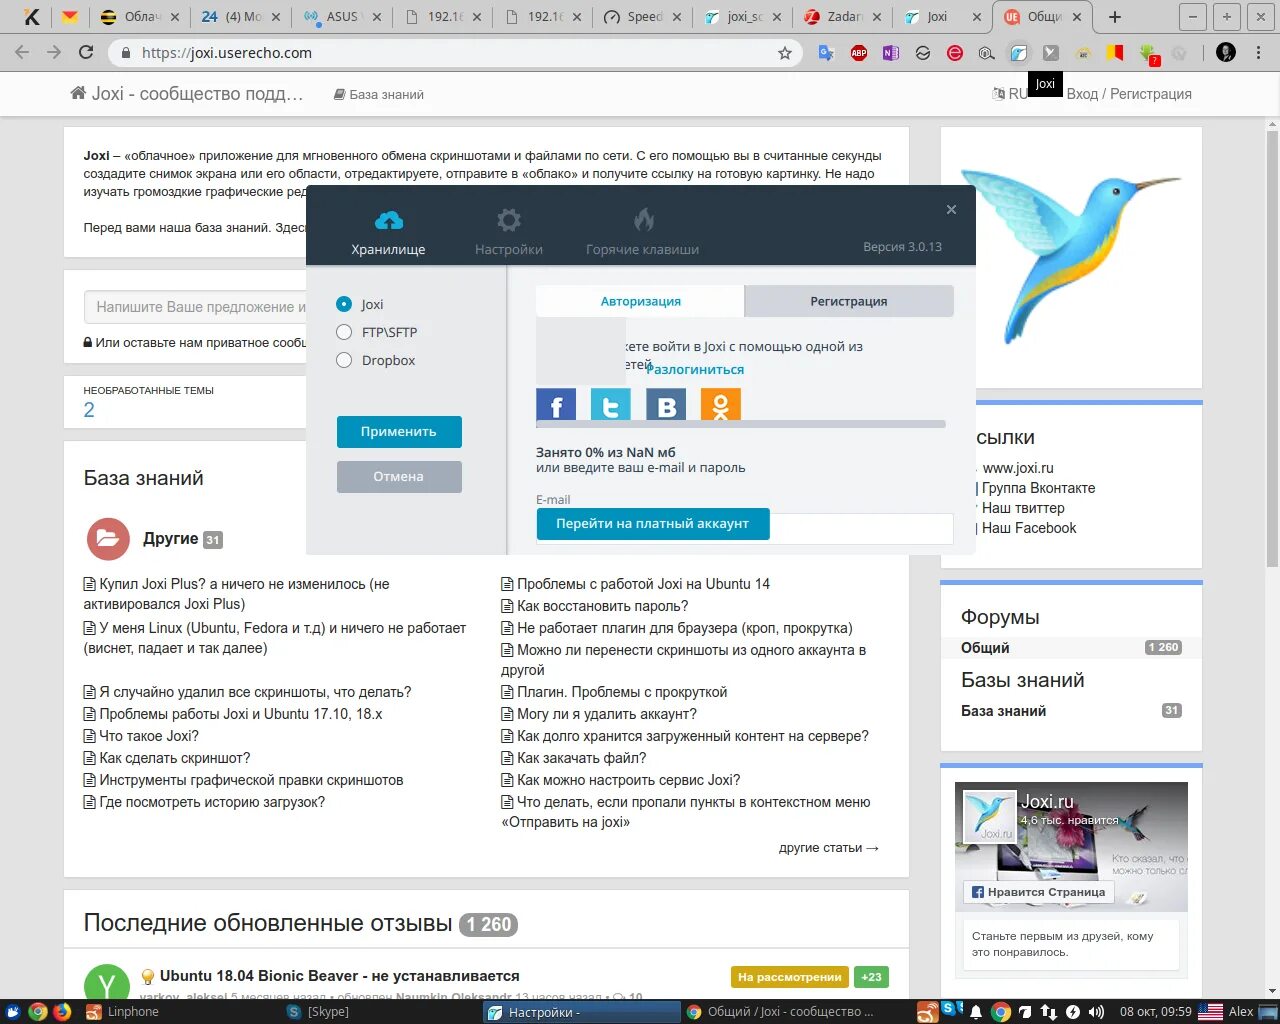Click the volume icon in system tray
This screenshot has height=1024, width=1280.
(1096, 1012)
